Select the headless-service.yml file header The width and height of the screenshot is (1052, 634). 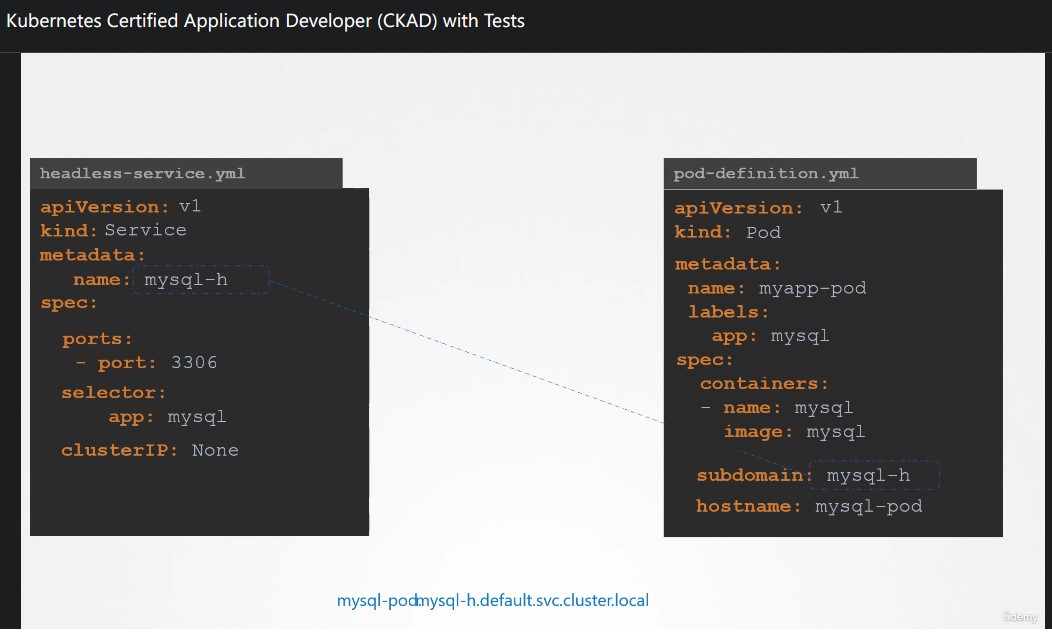click(x=187, y=174)
